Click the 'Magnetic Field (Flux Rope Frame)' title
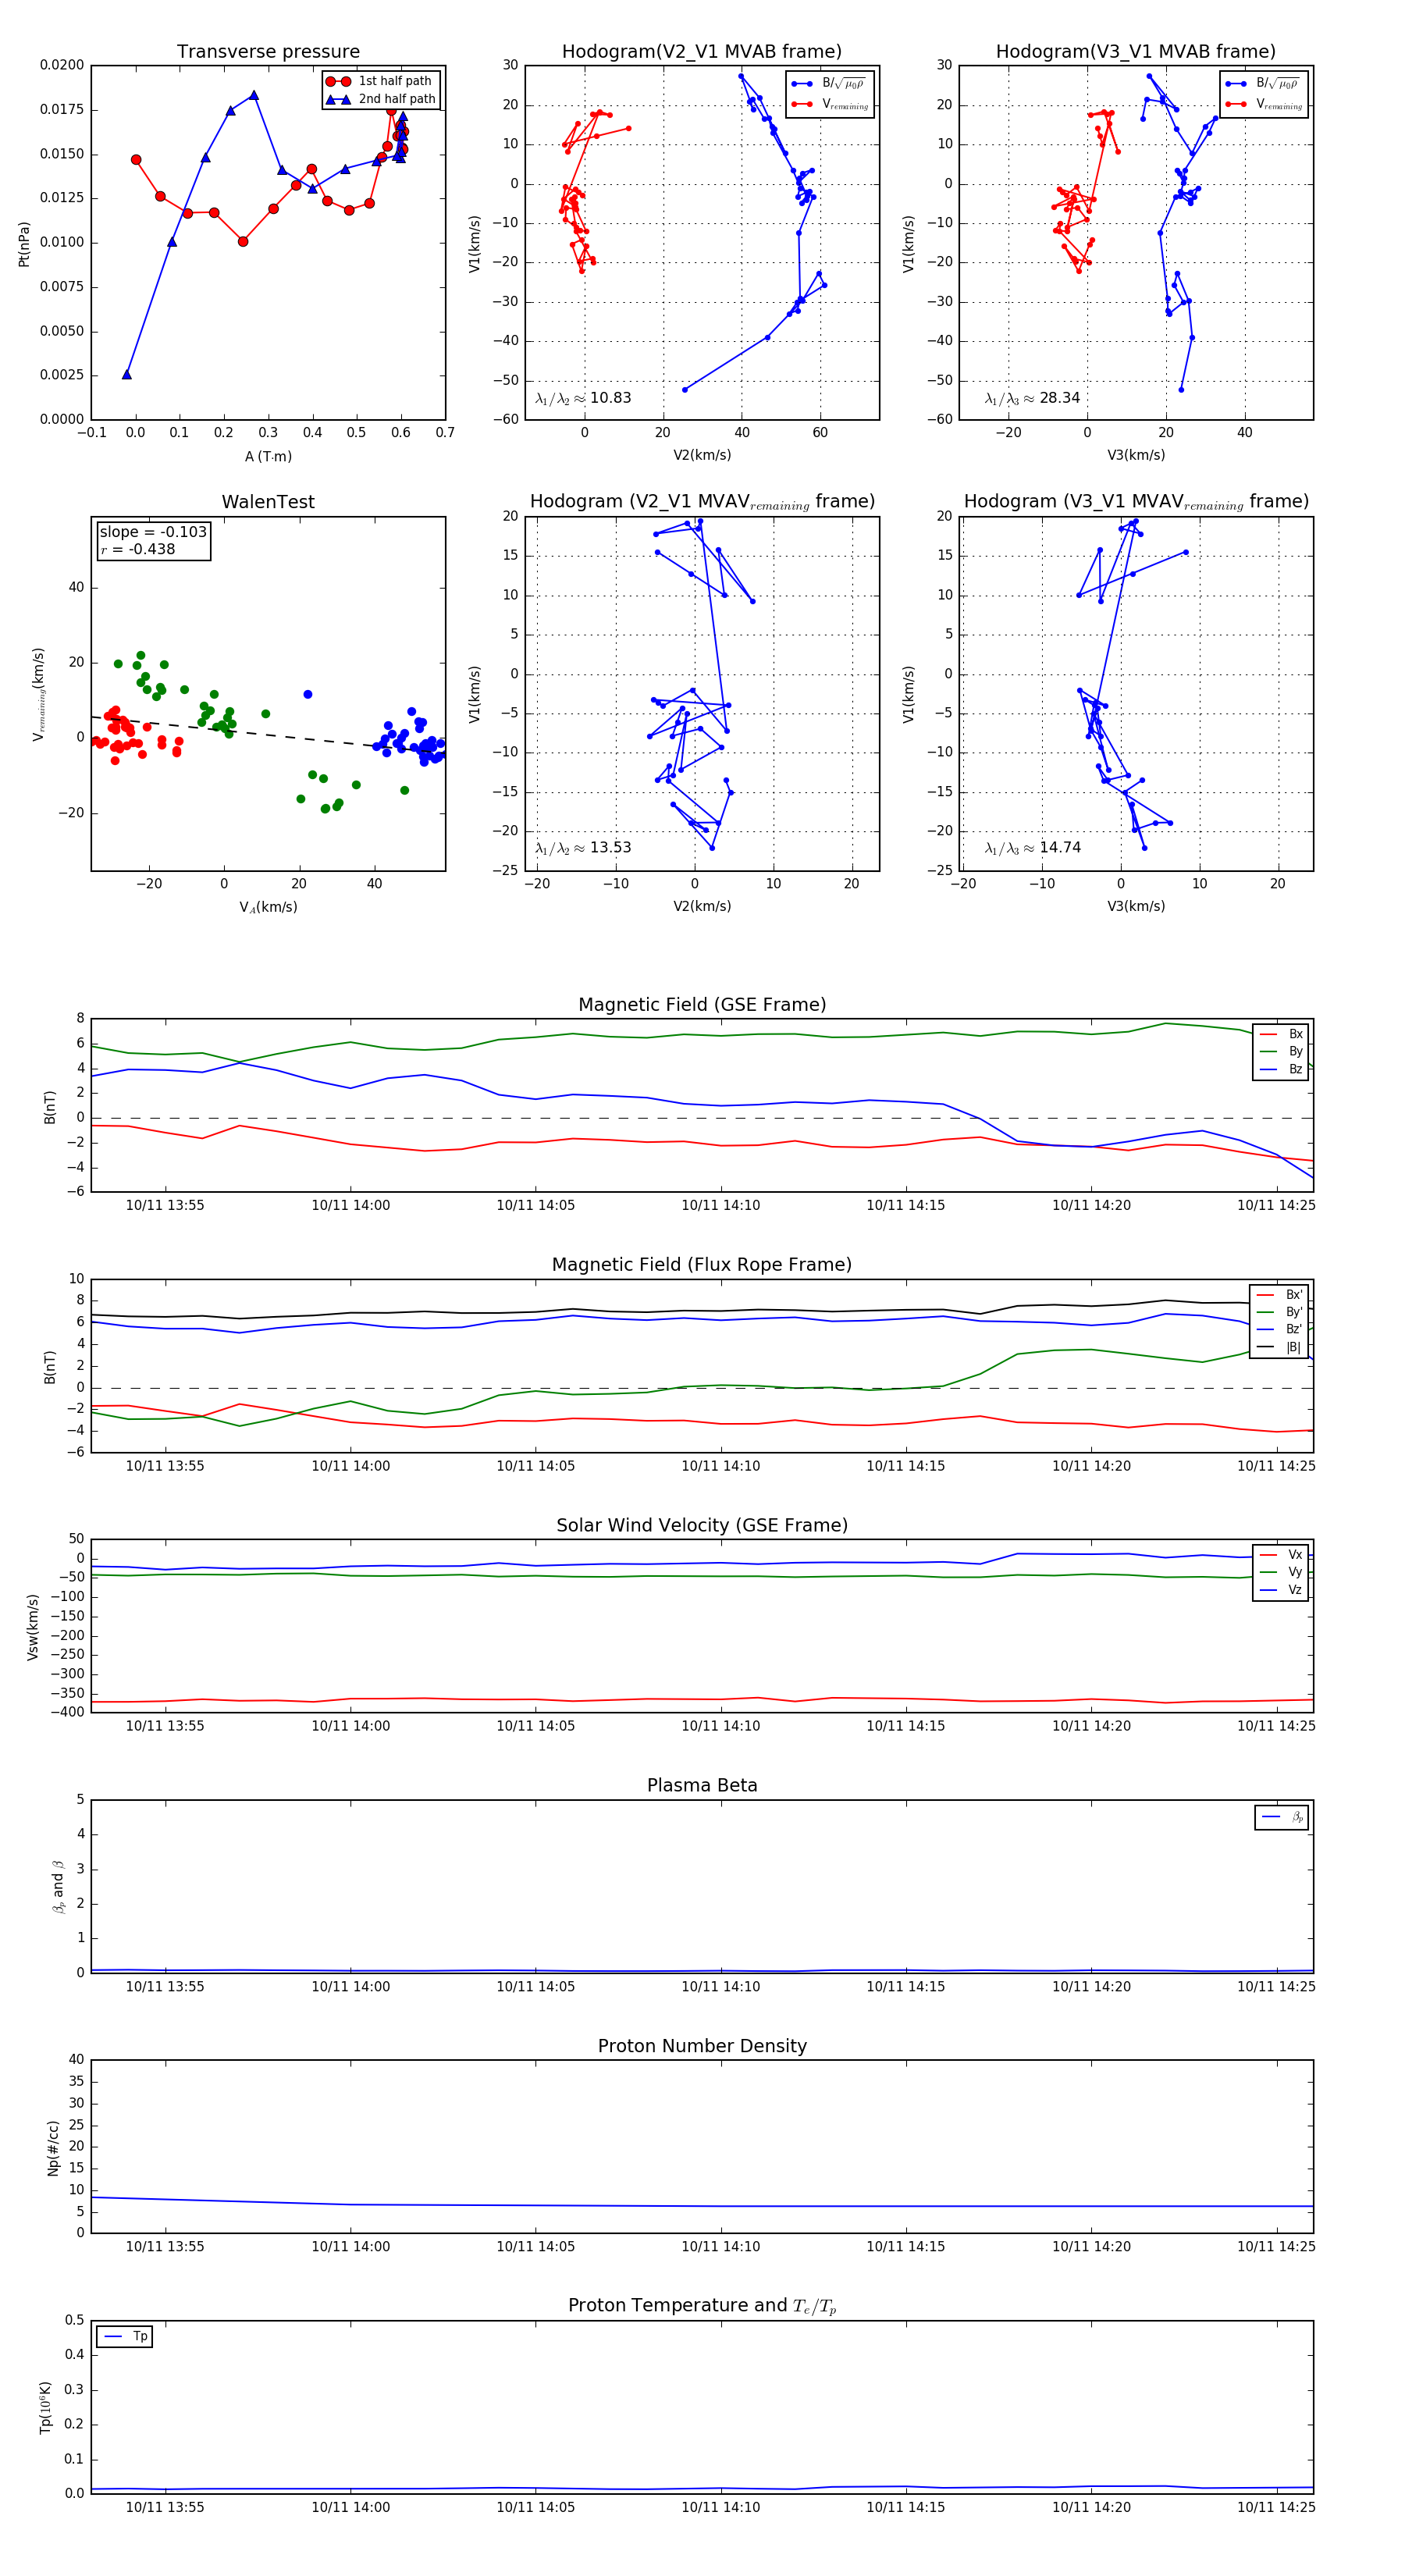 [702, 1265]
